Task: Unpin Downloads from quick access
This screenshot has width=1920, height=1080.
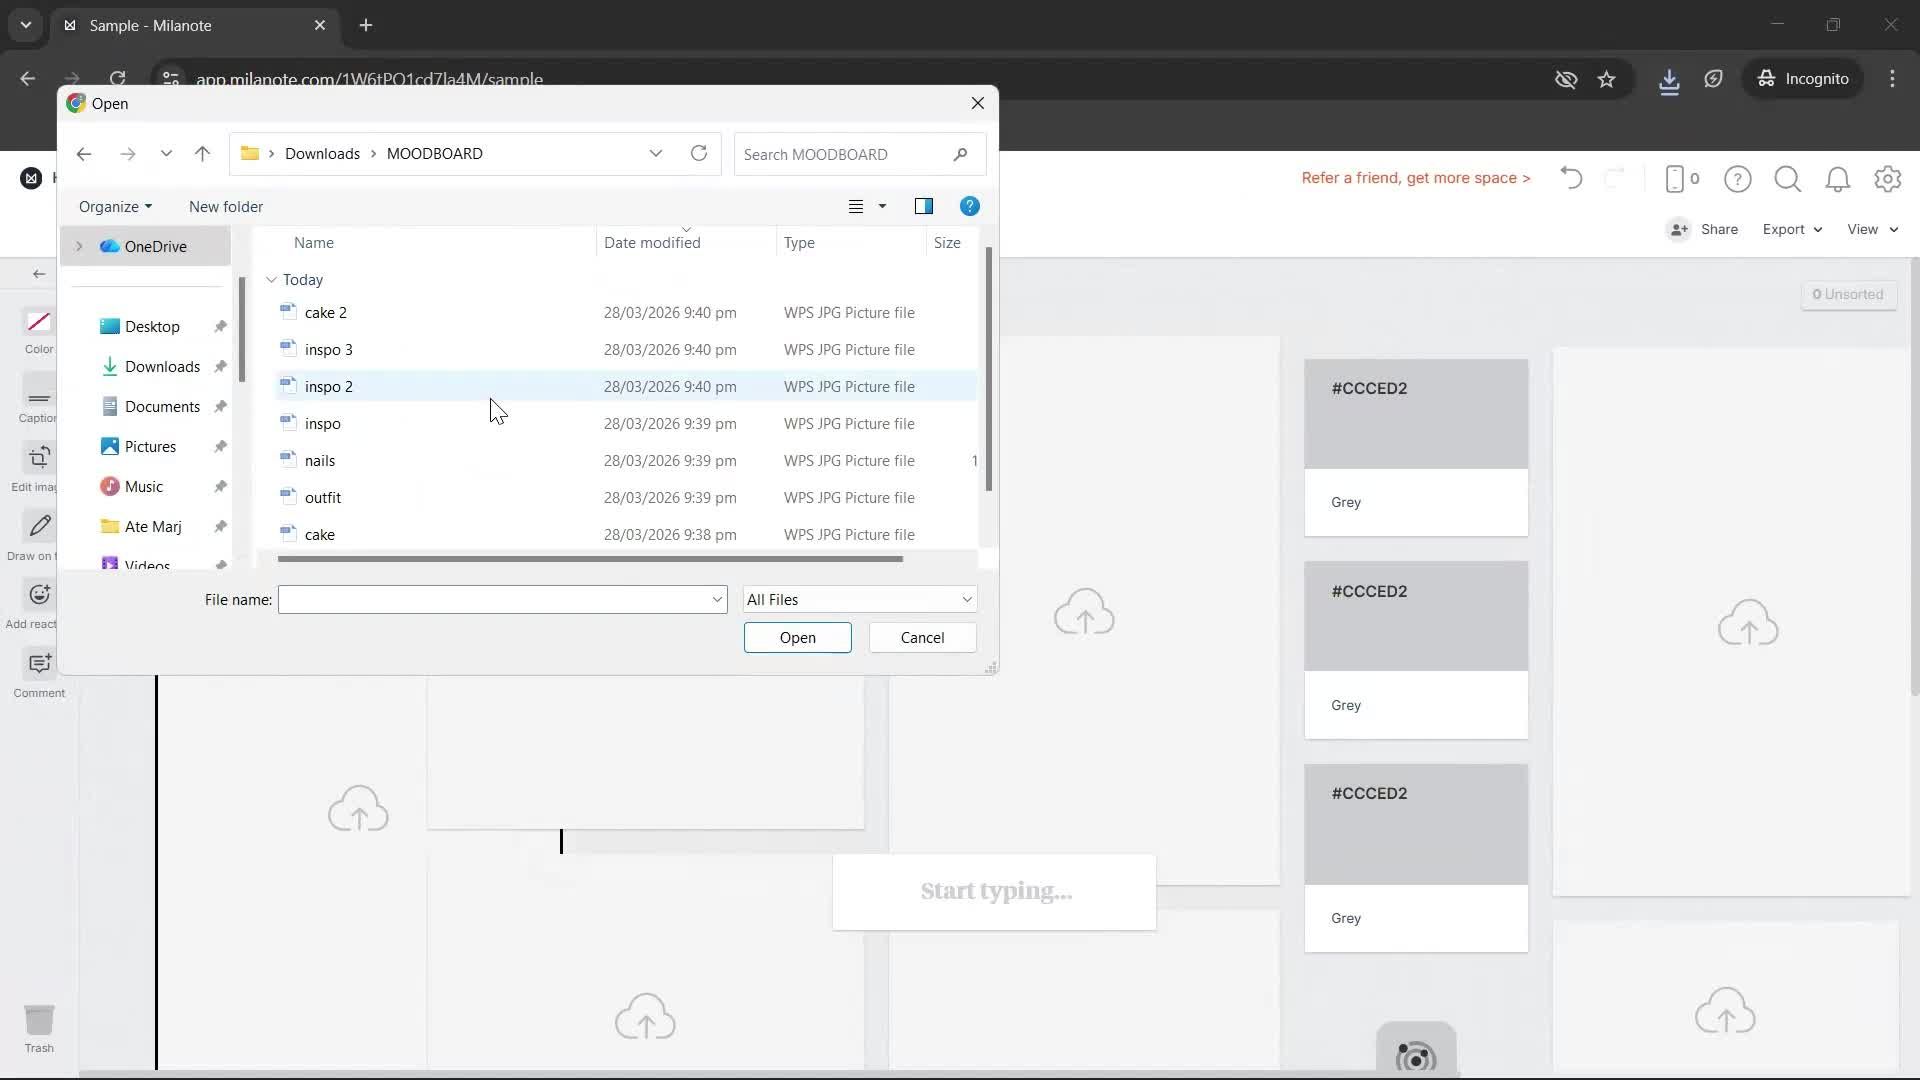Action: tap(220, 366)
